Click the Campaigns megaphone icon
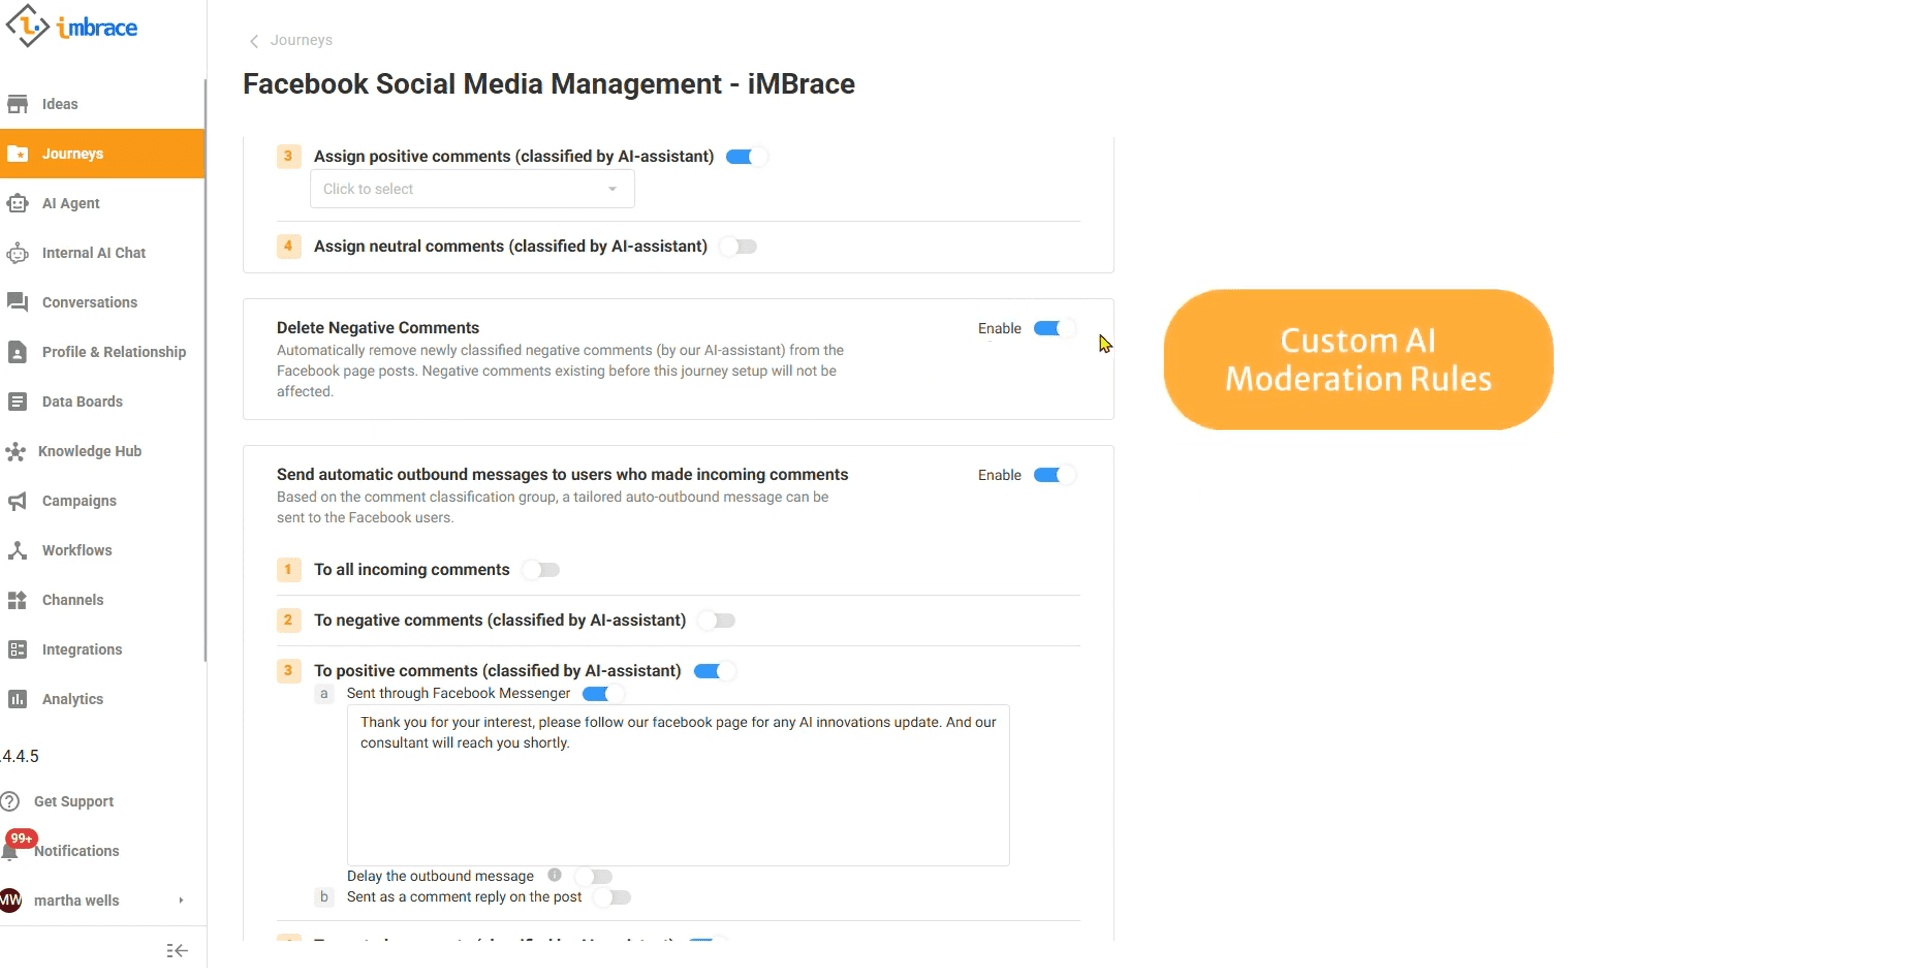 [17, 501]
